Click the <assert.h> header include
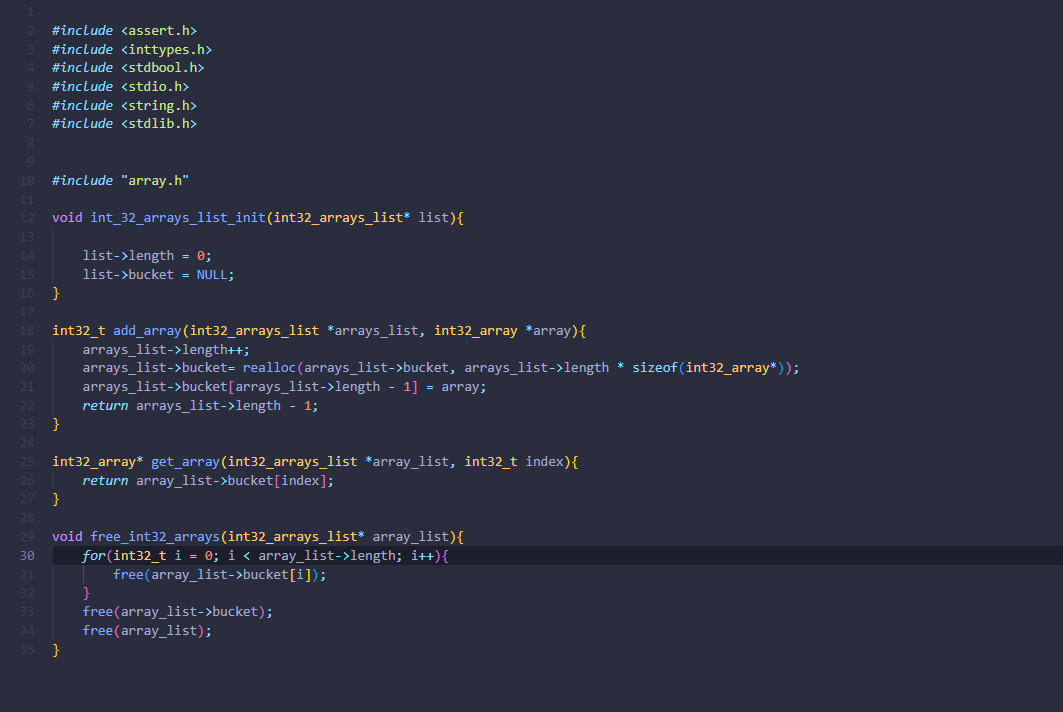Screen dimensions: 1063x712 pyautogui.click(x=159, y=31)
